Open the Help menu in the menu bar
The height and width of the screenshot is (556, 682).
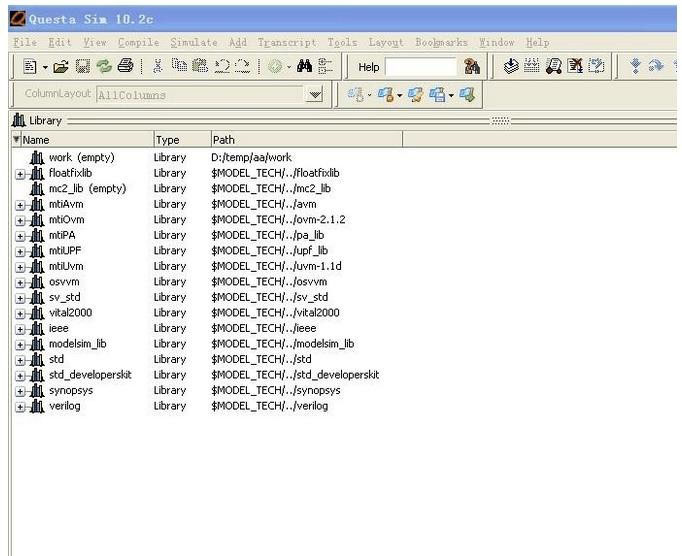pos(538,42)
